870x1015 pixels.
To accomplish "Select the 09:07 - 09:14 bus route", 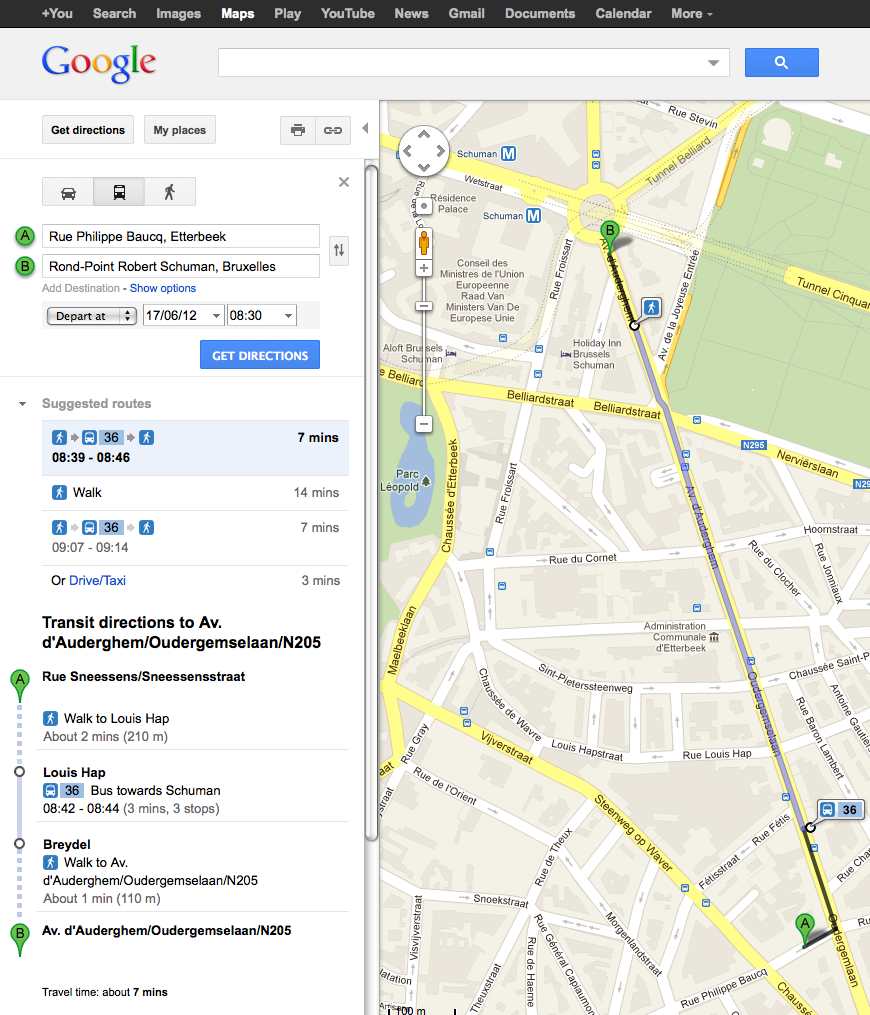I will (x=195, y=537).
